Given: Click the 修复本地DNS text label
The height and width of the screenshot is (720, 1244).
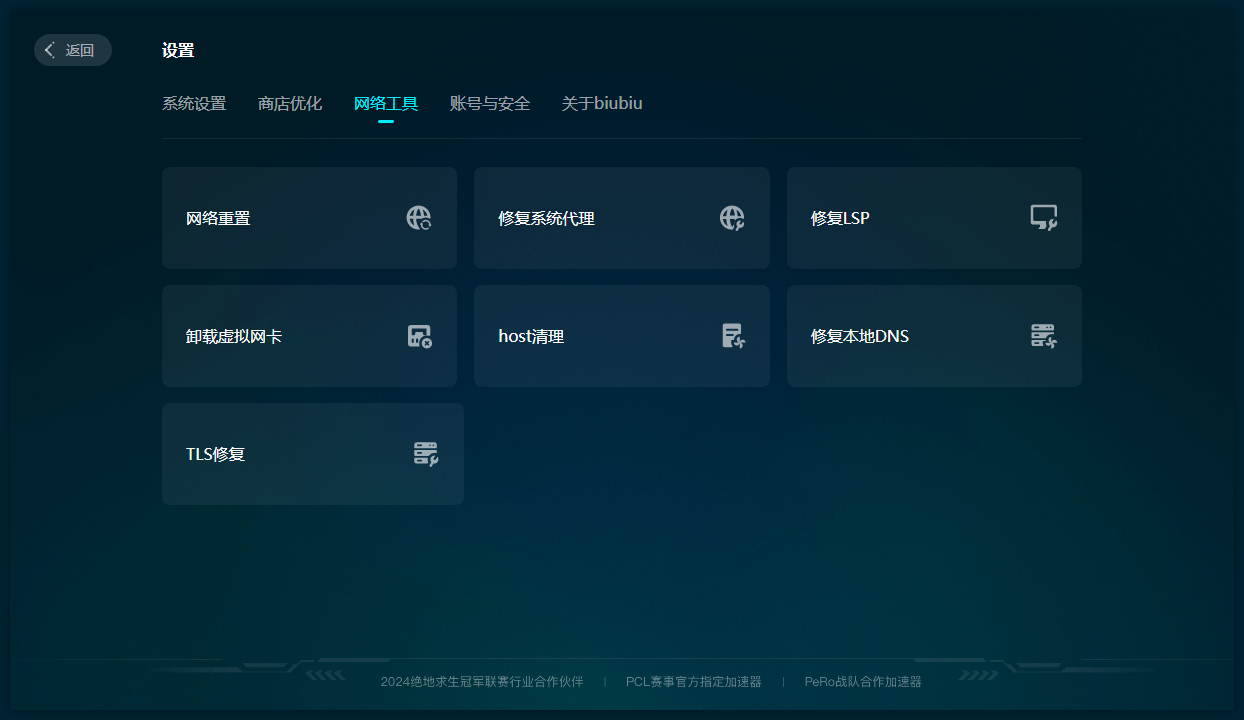Looking at the screenshot, I should coord(860,336).
